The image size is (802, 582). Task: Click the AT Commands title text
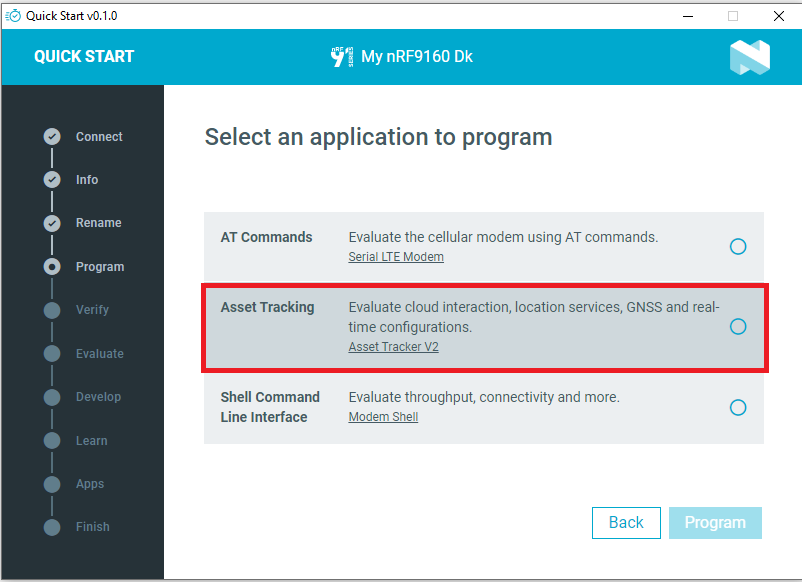[266, 237]
